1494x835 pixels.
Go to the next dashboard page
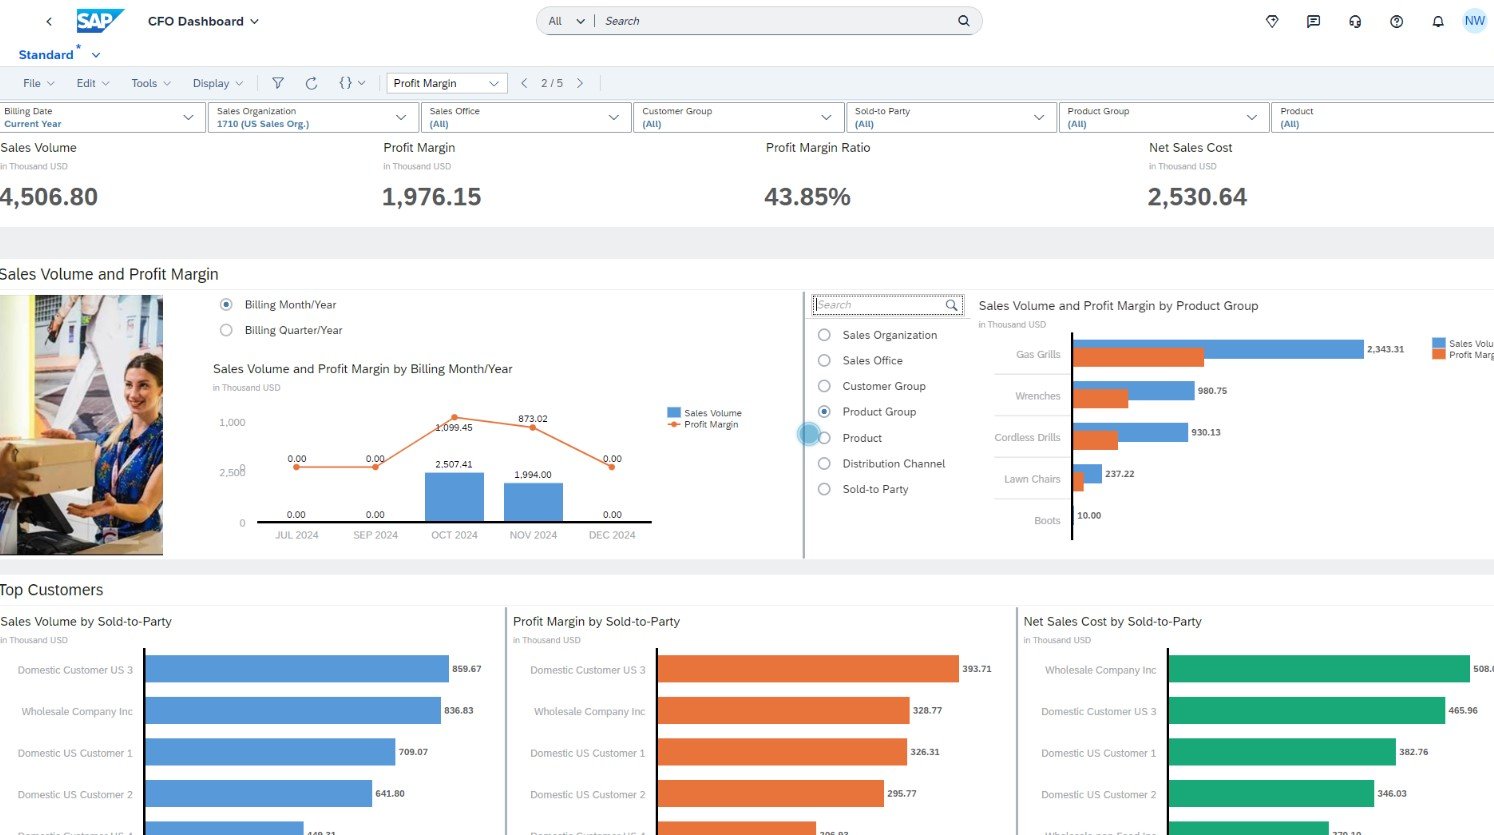coord(580,83)
